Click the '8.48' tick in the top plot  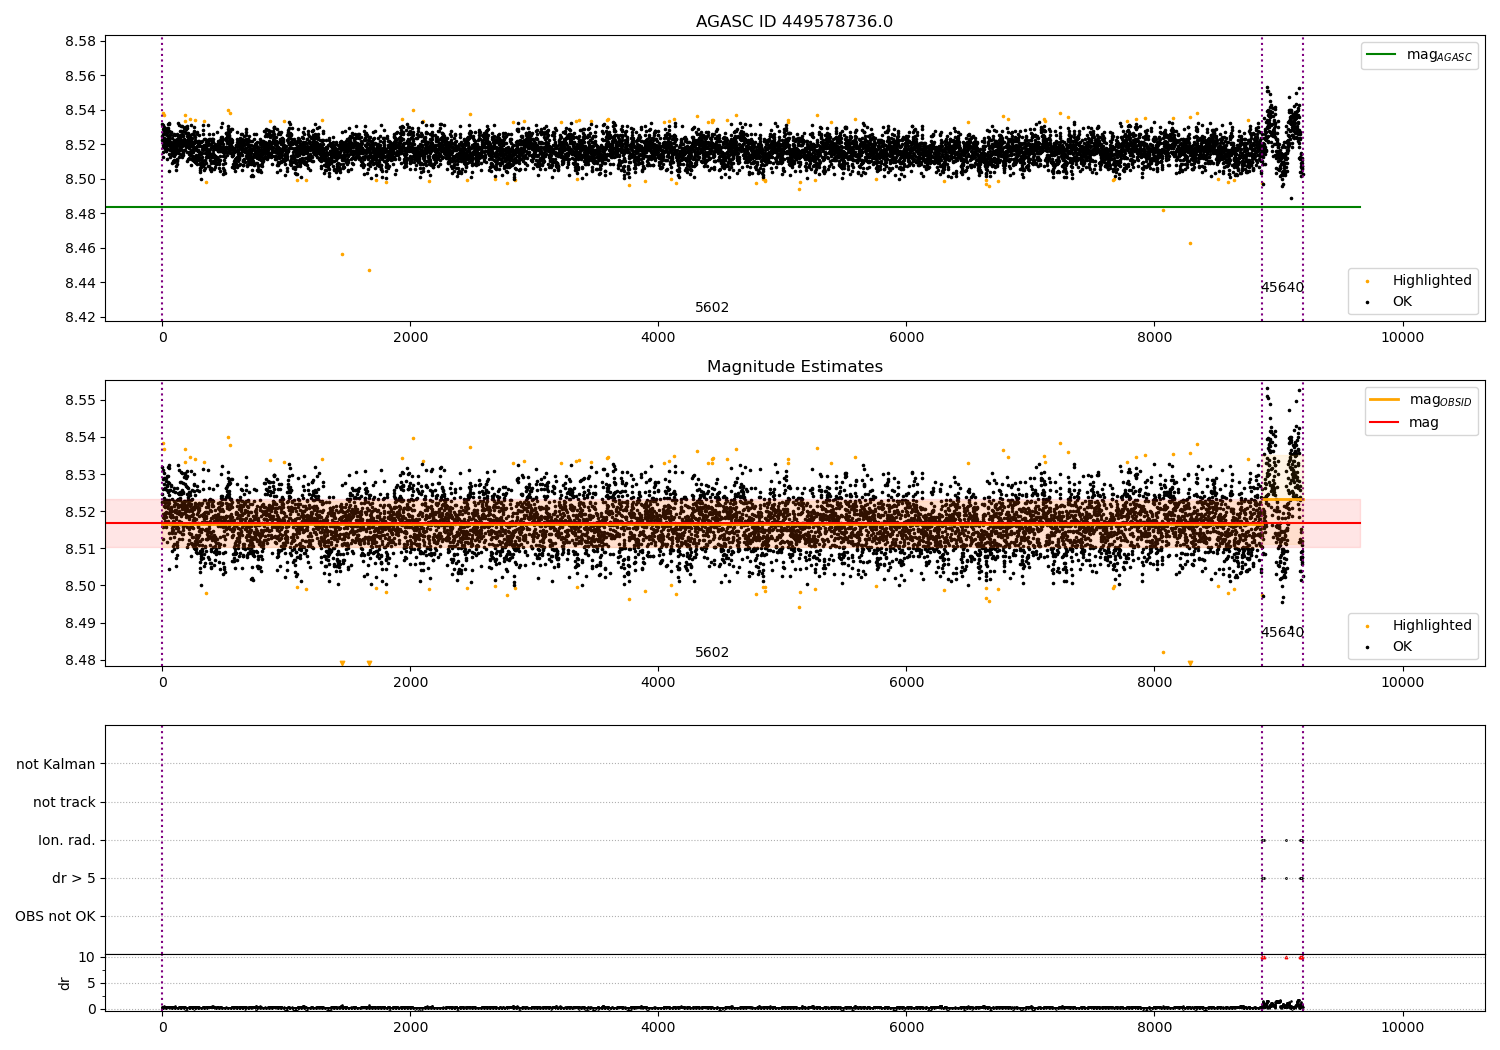[x=80, y=214]
